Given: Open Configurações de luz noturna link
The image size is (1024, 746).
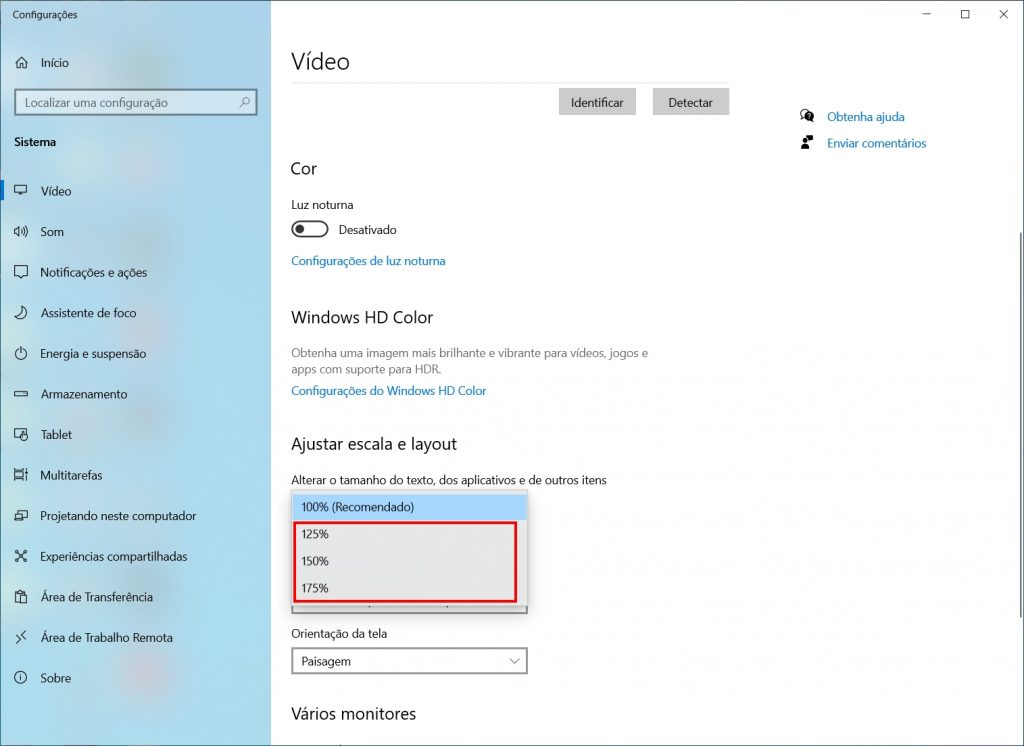Looking at the screenshot, I should (368, 261).
